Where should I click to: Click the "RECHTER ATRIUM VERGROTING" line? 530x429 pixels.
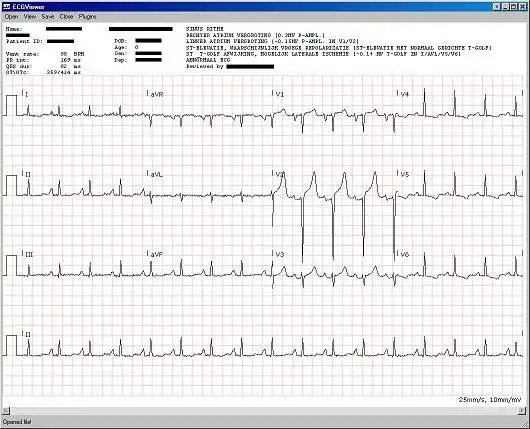tap(255, 35)
